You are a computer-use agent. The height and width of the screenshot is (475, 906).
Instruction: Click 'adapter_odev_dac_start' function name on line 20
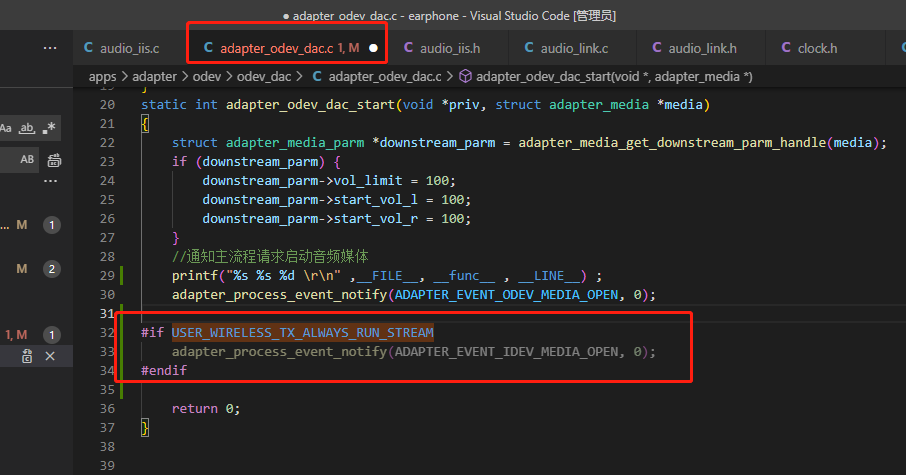(x=310, y=105)
